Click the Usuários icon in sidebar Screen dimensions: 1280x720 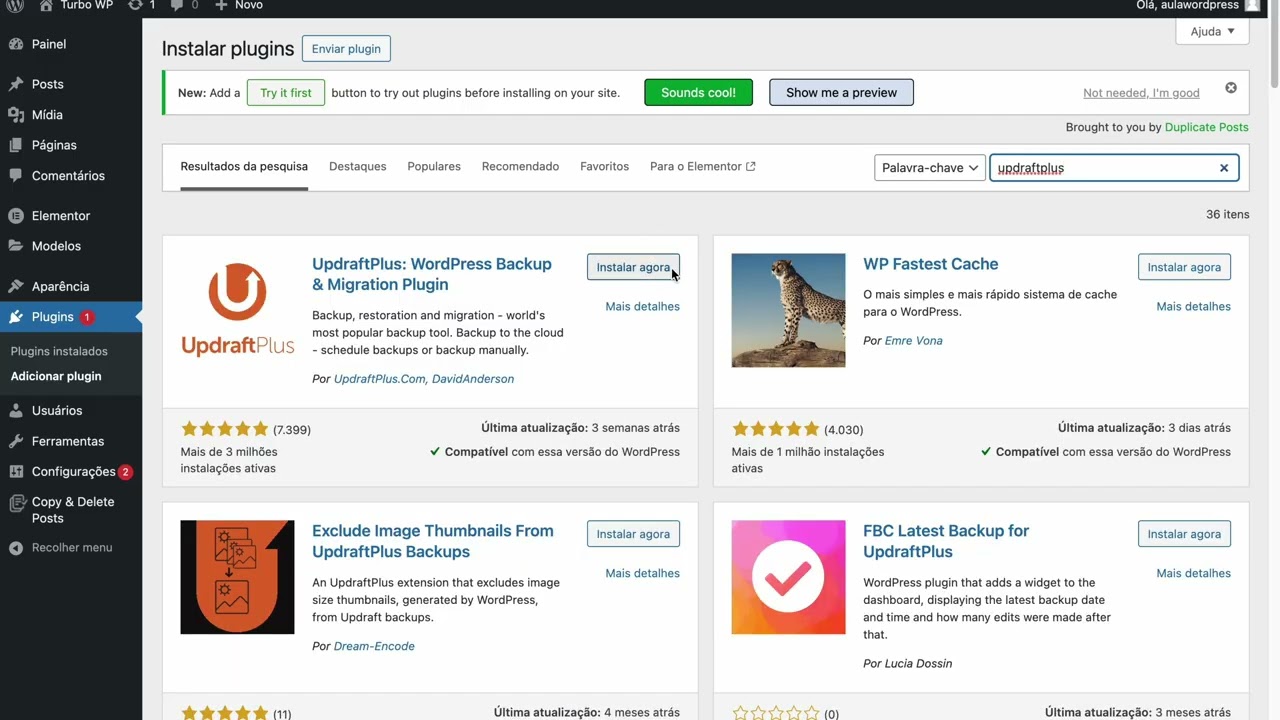tap(15, 411)
